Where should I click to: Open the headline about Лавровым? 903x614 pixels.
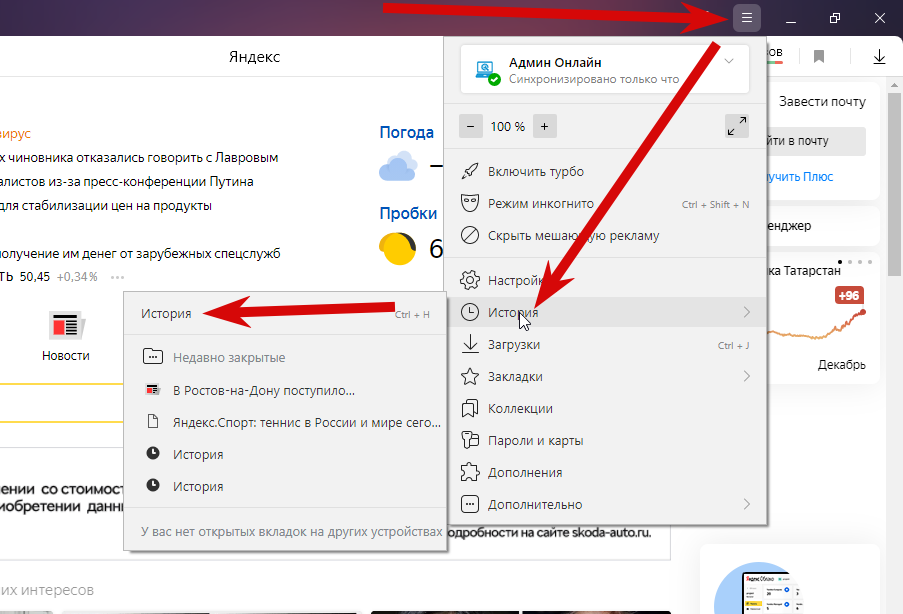click(x=139, y=158)
